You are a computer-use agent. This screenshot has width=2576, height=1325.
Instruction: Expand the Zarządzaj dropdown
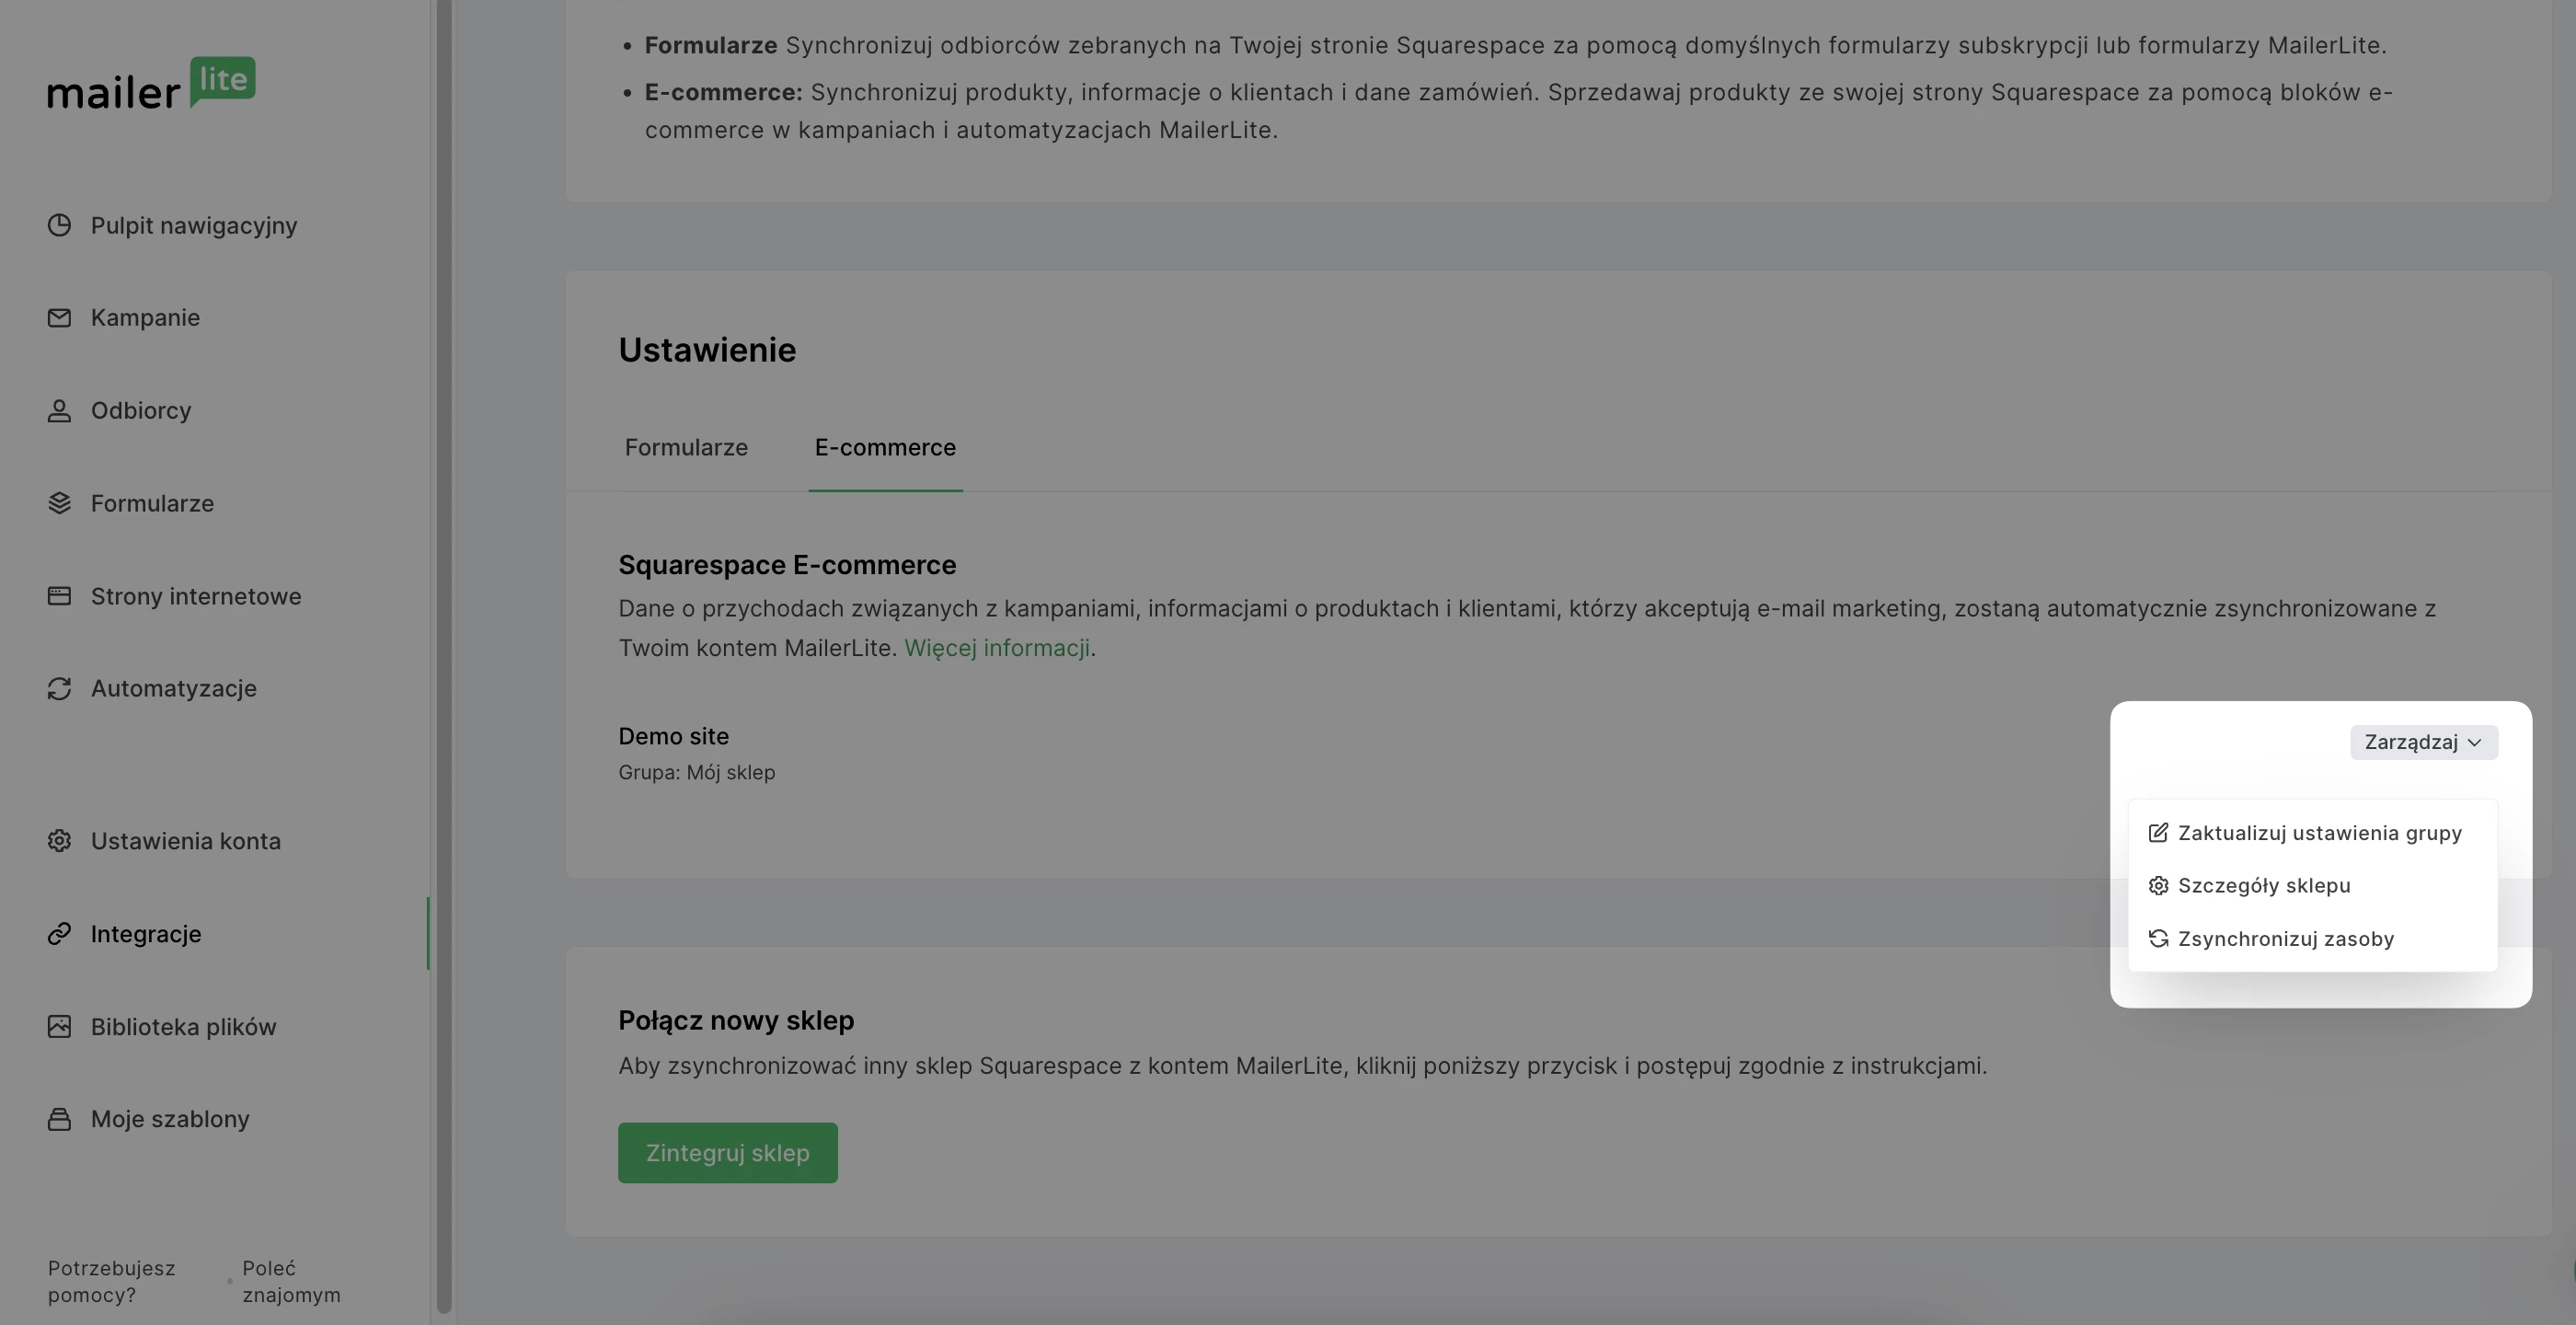(2423, 742)
